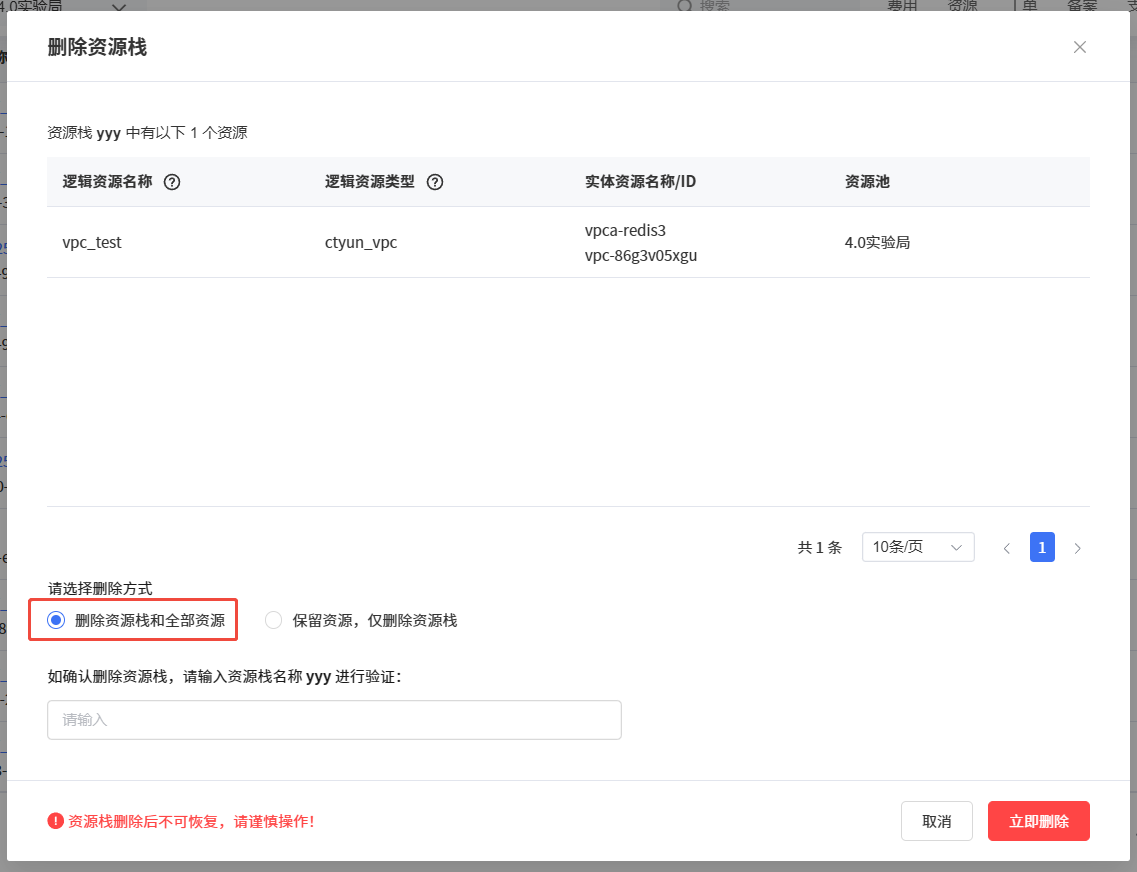Open the 10条/页 page size dropdown
The height and width of the screenshot is (872, 1137).
[917, 547]
